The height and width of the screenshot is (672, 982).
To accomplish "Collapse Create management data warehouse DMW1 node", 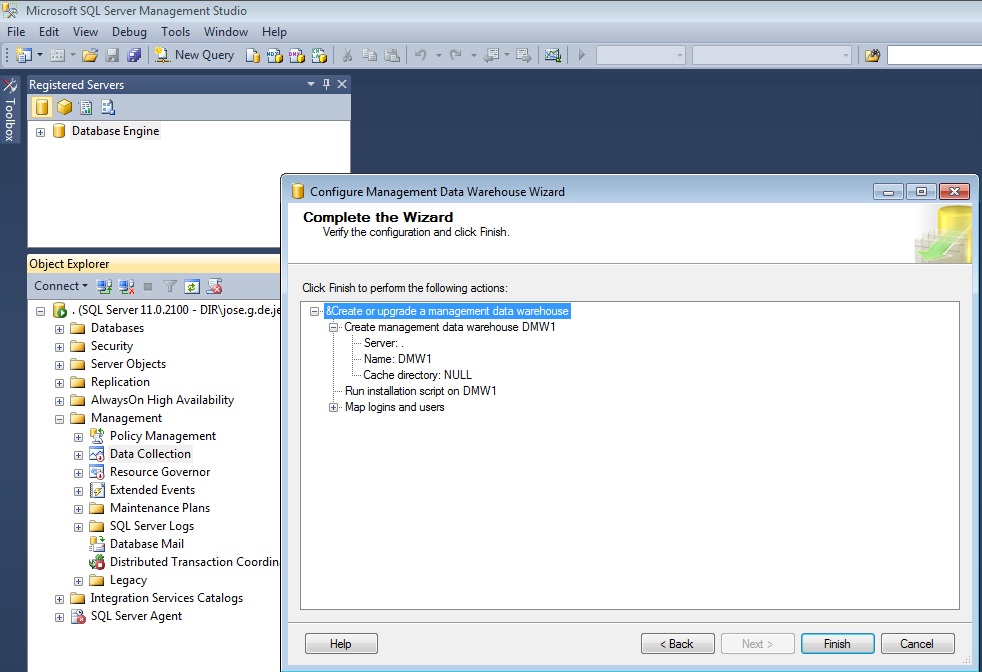I will 334,328.
